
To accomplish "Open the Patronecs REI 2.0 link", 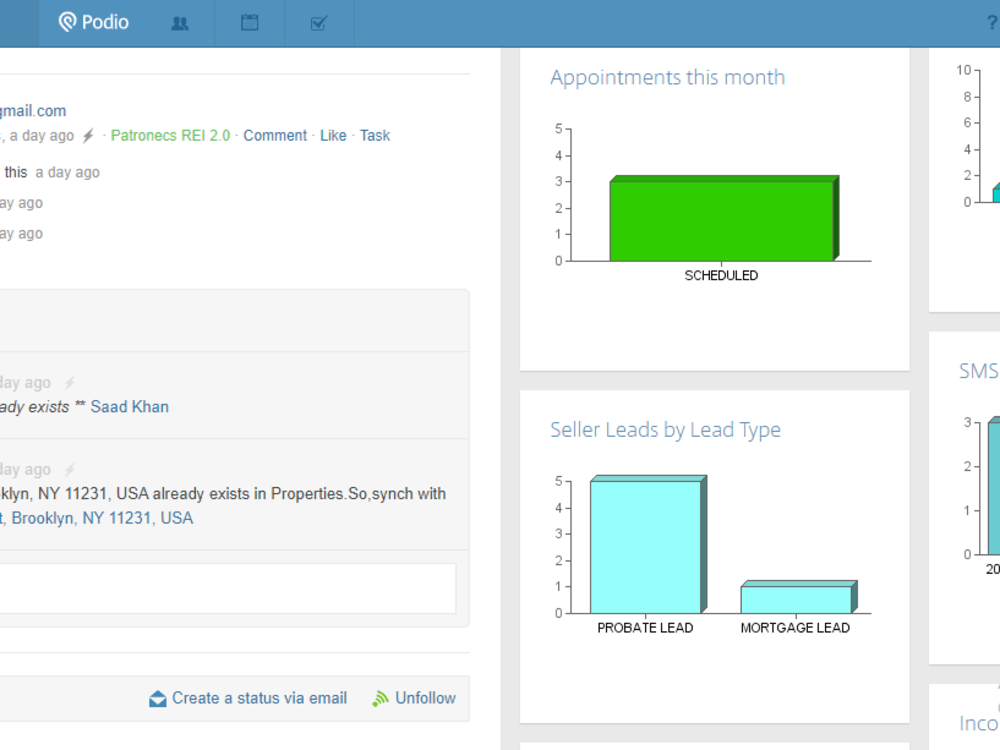I will click(x=170, y=135).
